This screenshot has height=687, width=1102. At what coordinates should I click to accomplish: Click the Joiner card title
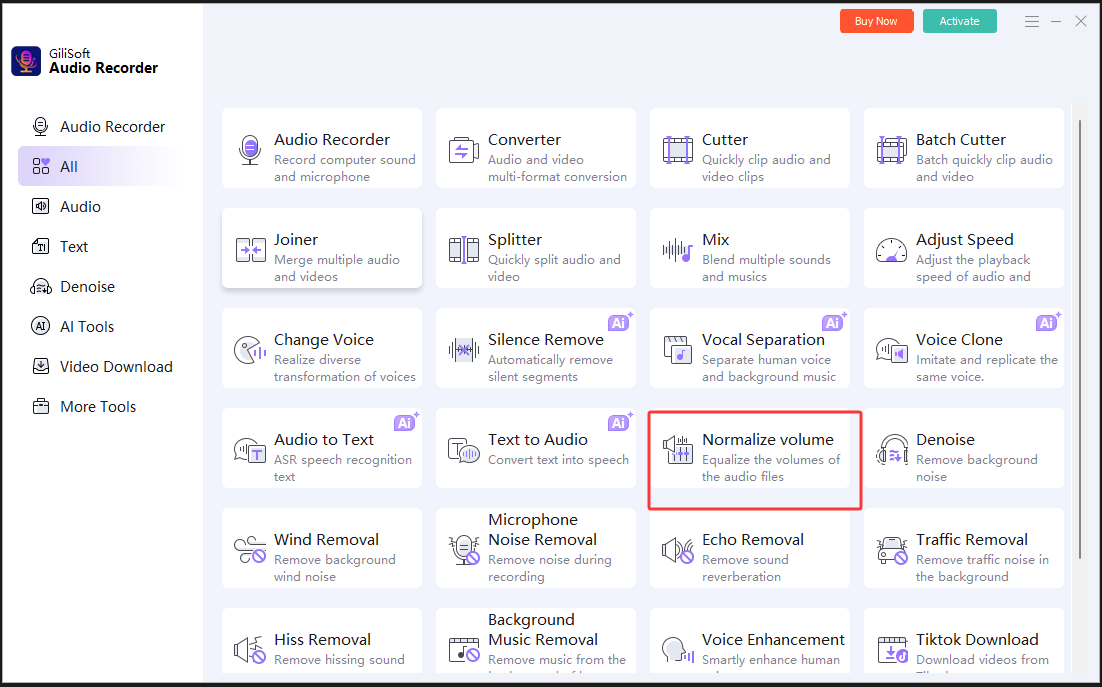(296, 240)
